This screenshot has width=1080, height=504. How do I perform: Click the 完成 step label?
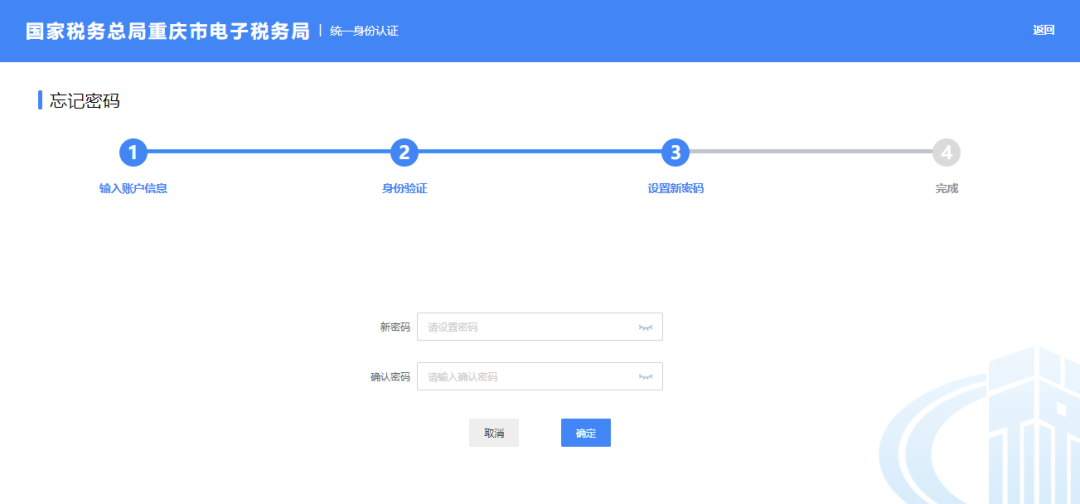point(946,189)
